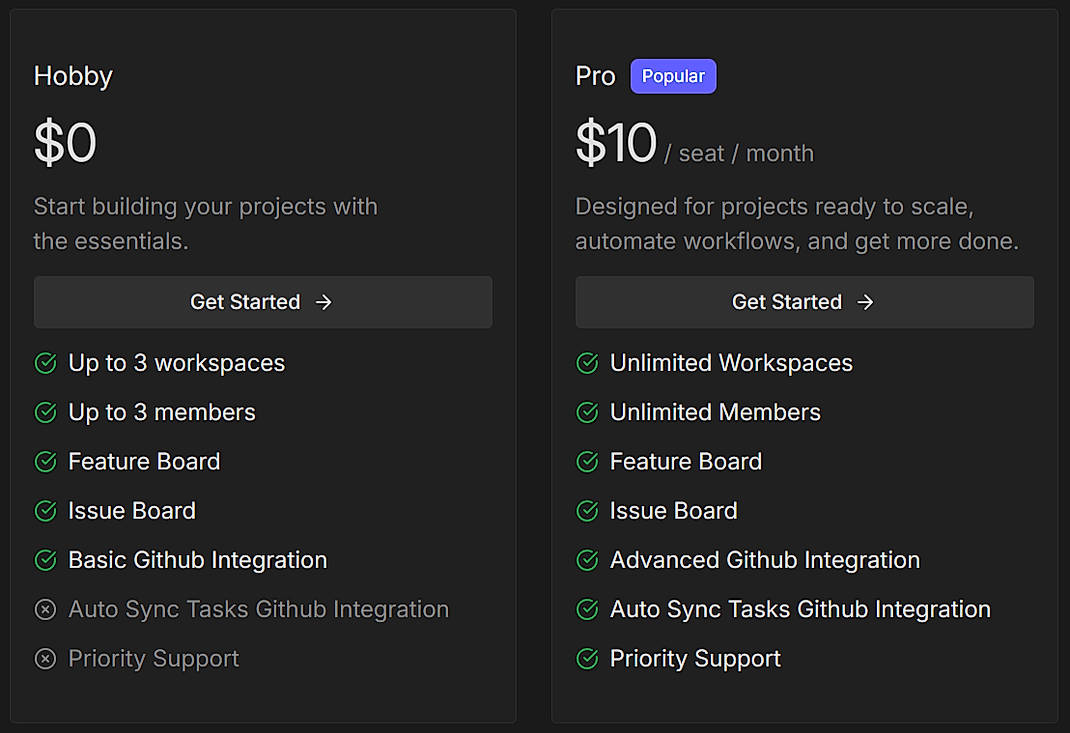Click the green check beside Up to 3 members

coord(46,412)
